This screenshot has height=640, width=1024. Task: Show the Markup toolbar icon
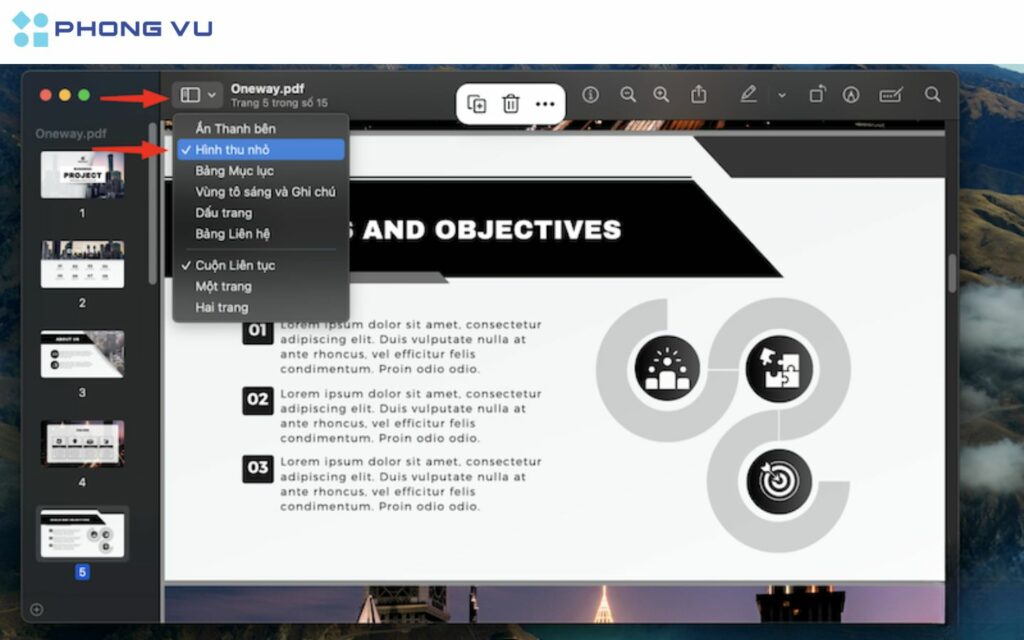click(851, 95)
